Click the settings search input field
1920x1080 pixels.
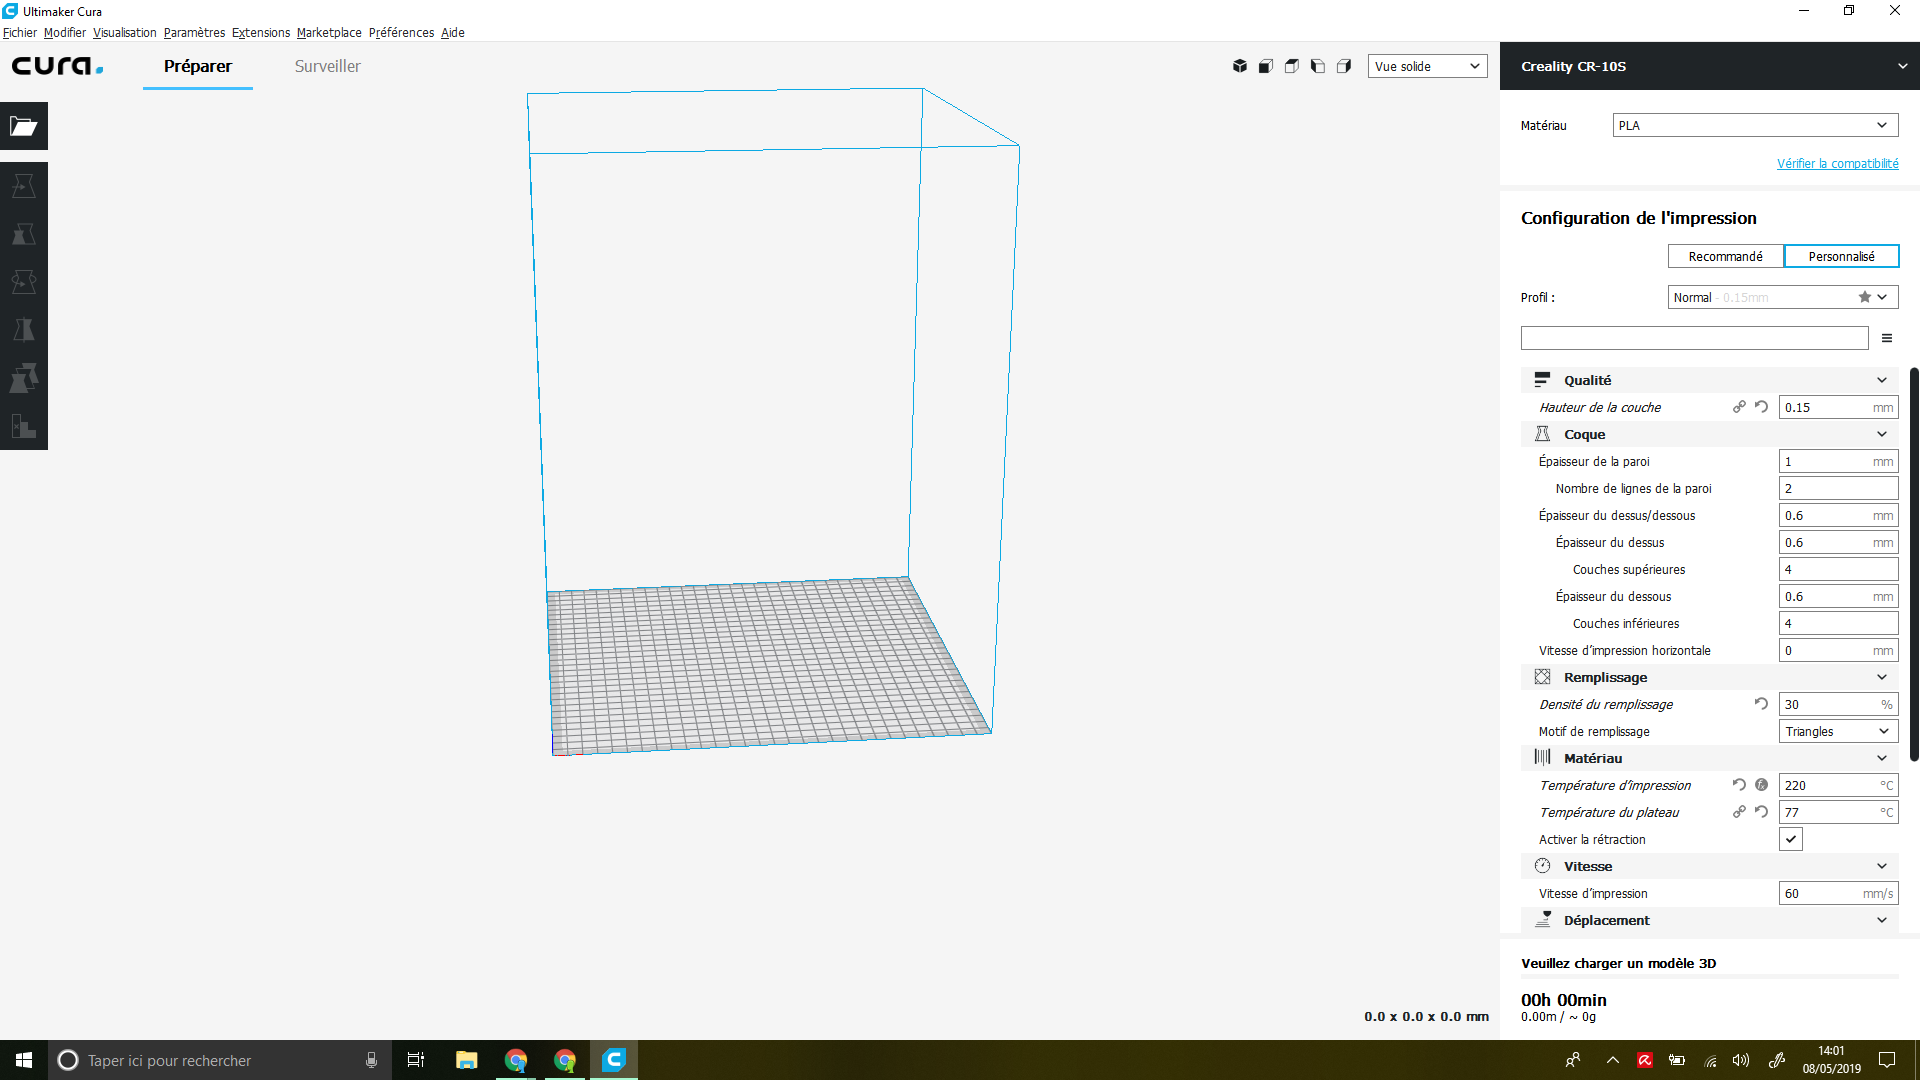1694,338
